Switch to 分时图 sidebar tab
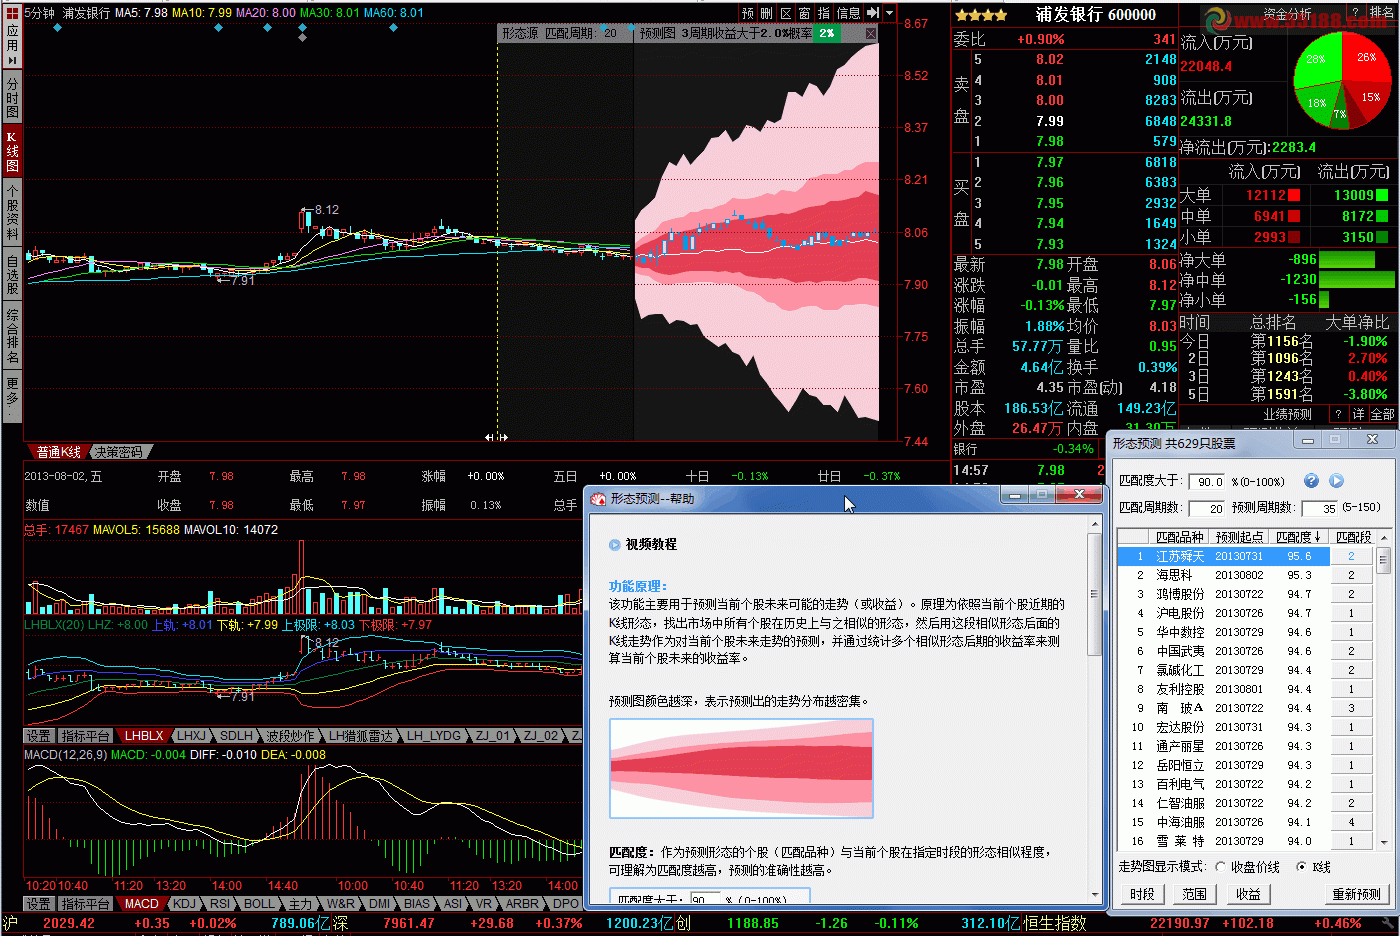The height and width of the screenshot is (936, 1400). (12, 97)
